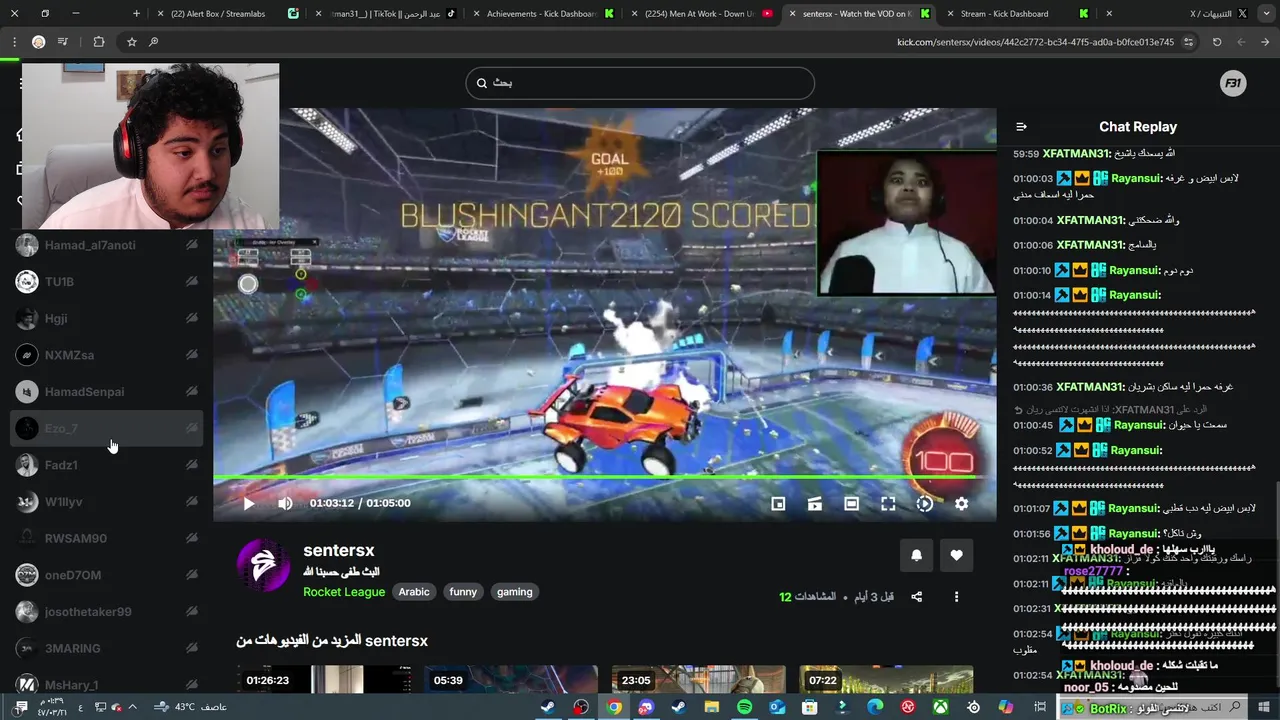This screenshot has height=720, width=1280.
Task: Open Spotify from the taskbar
Action: click(x=745, y=707)
